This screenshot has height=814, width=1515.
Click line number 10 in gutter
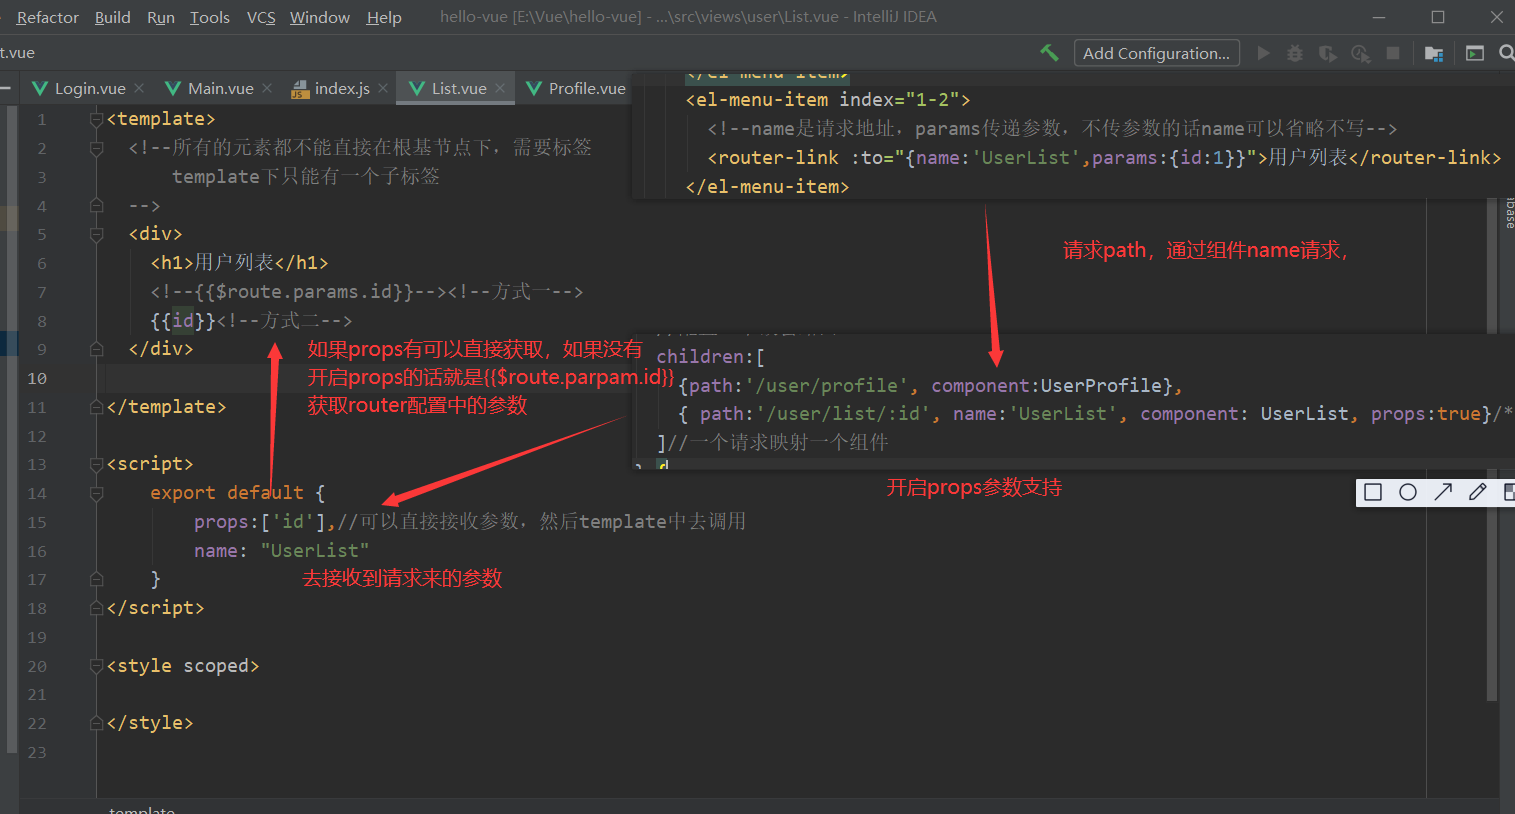(37, 378)
